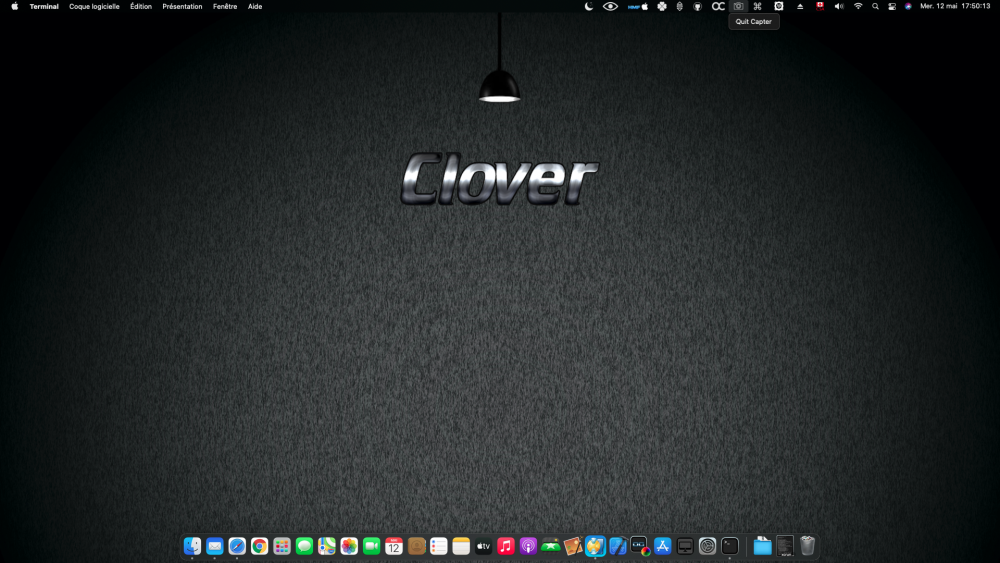Launch Maps from the Dock
1000x563 pixels.
(x=327, y=546)
